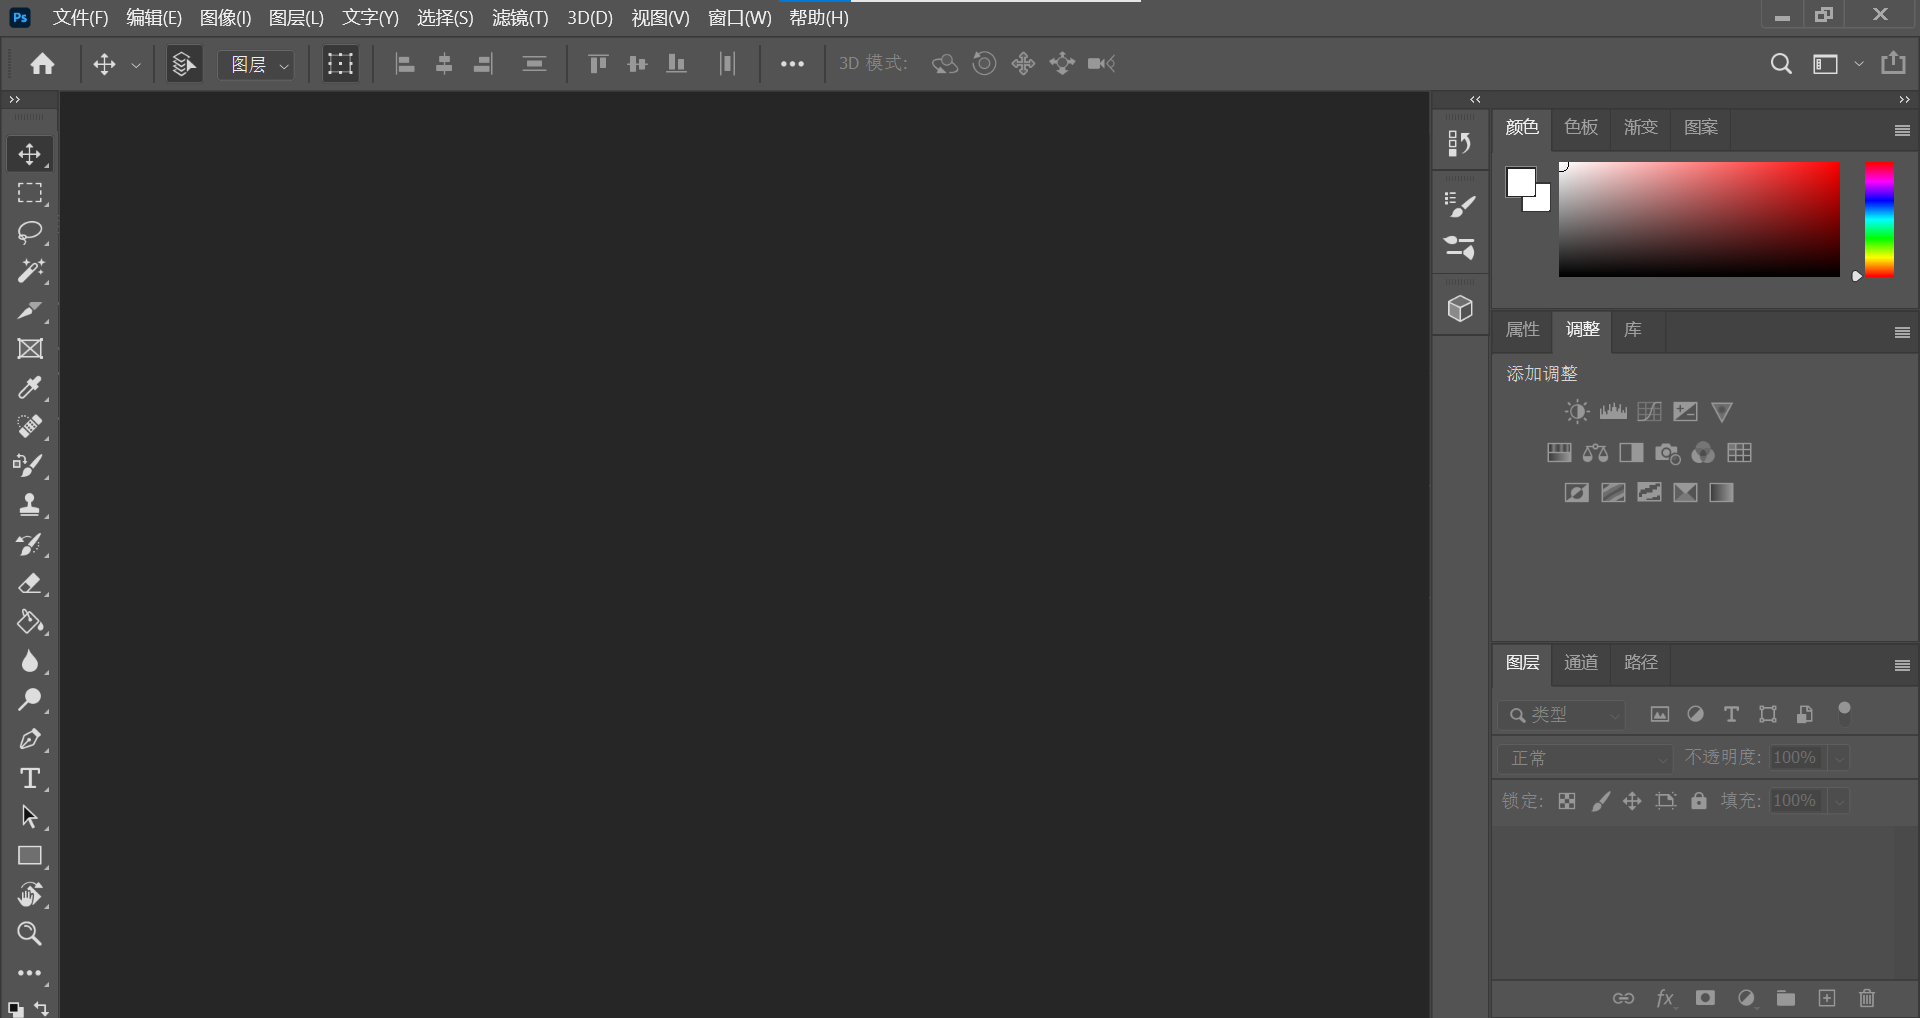Select the Magic Wand tool
1920x1018 pixels.
click(x=30, y=271)
